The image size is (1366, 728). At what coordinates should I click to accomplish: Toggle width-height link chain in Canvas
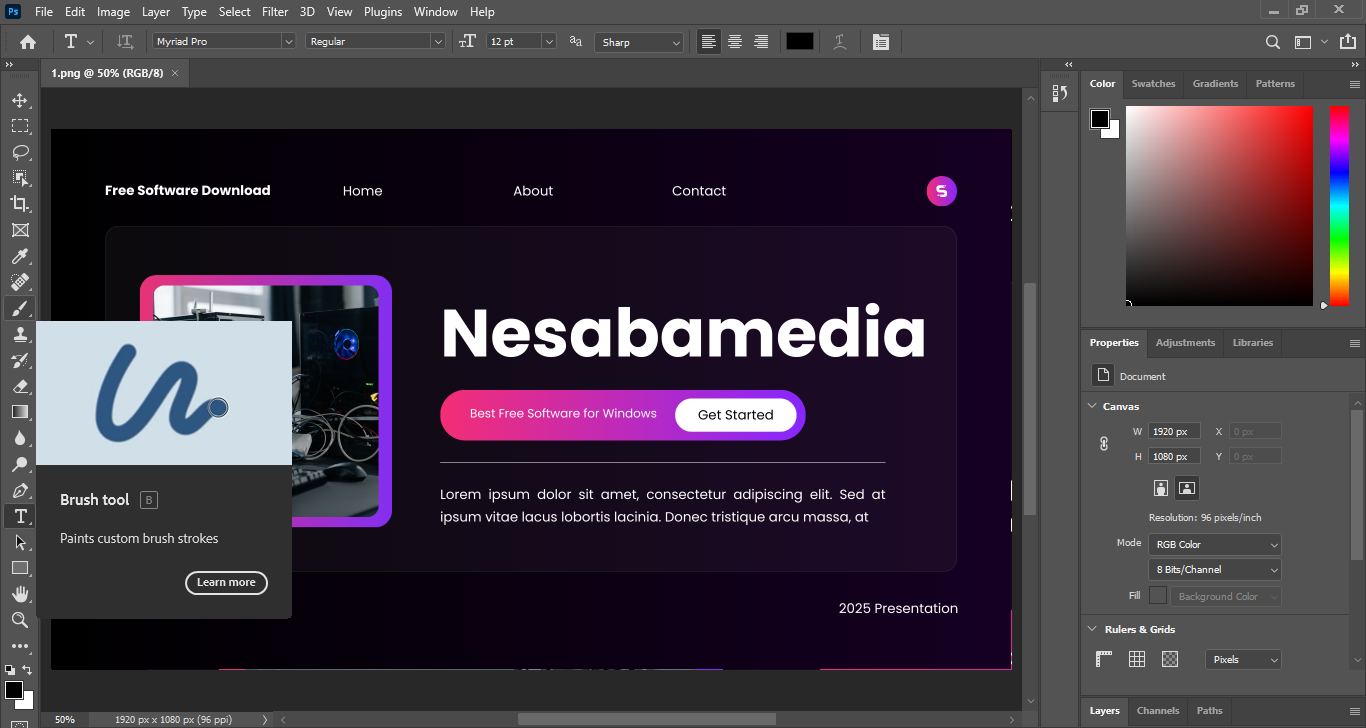click(1104, 444)
